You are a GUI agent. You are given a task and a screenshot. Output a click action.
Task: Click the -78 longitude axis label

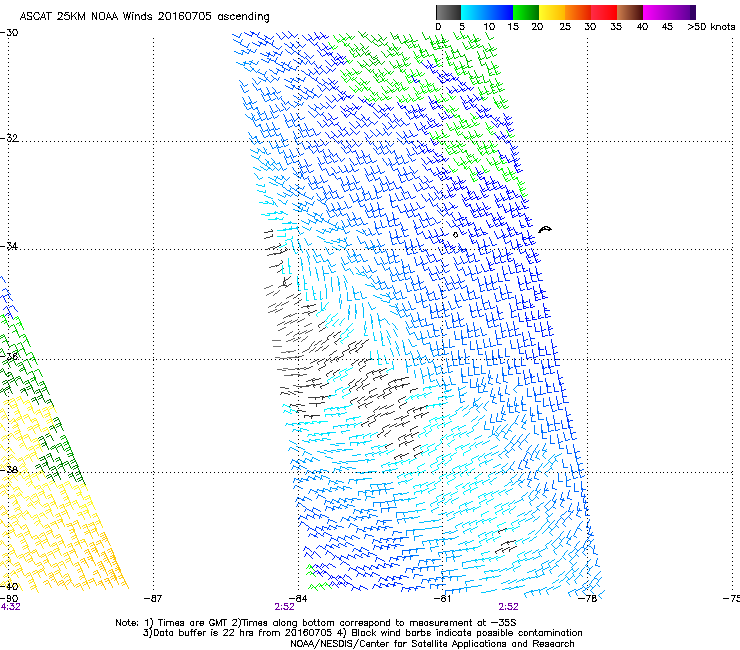pyautogui.click(x=587, y=599)
